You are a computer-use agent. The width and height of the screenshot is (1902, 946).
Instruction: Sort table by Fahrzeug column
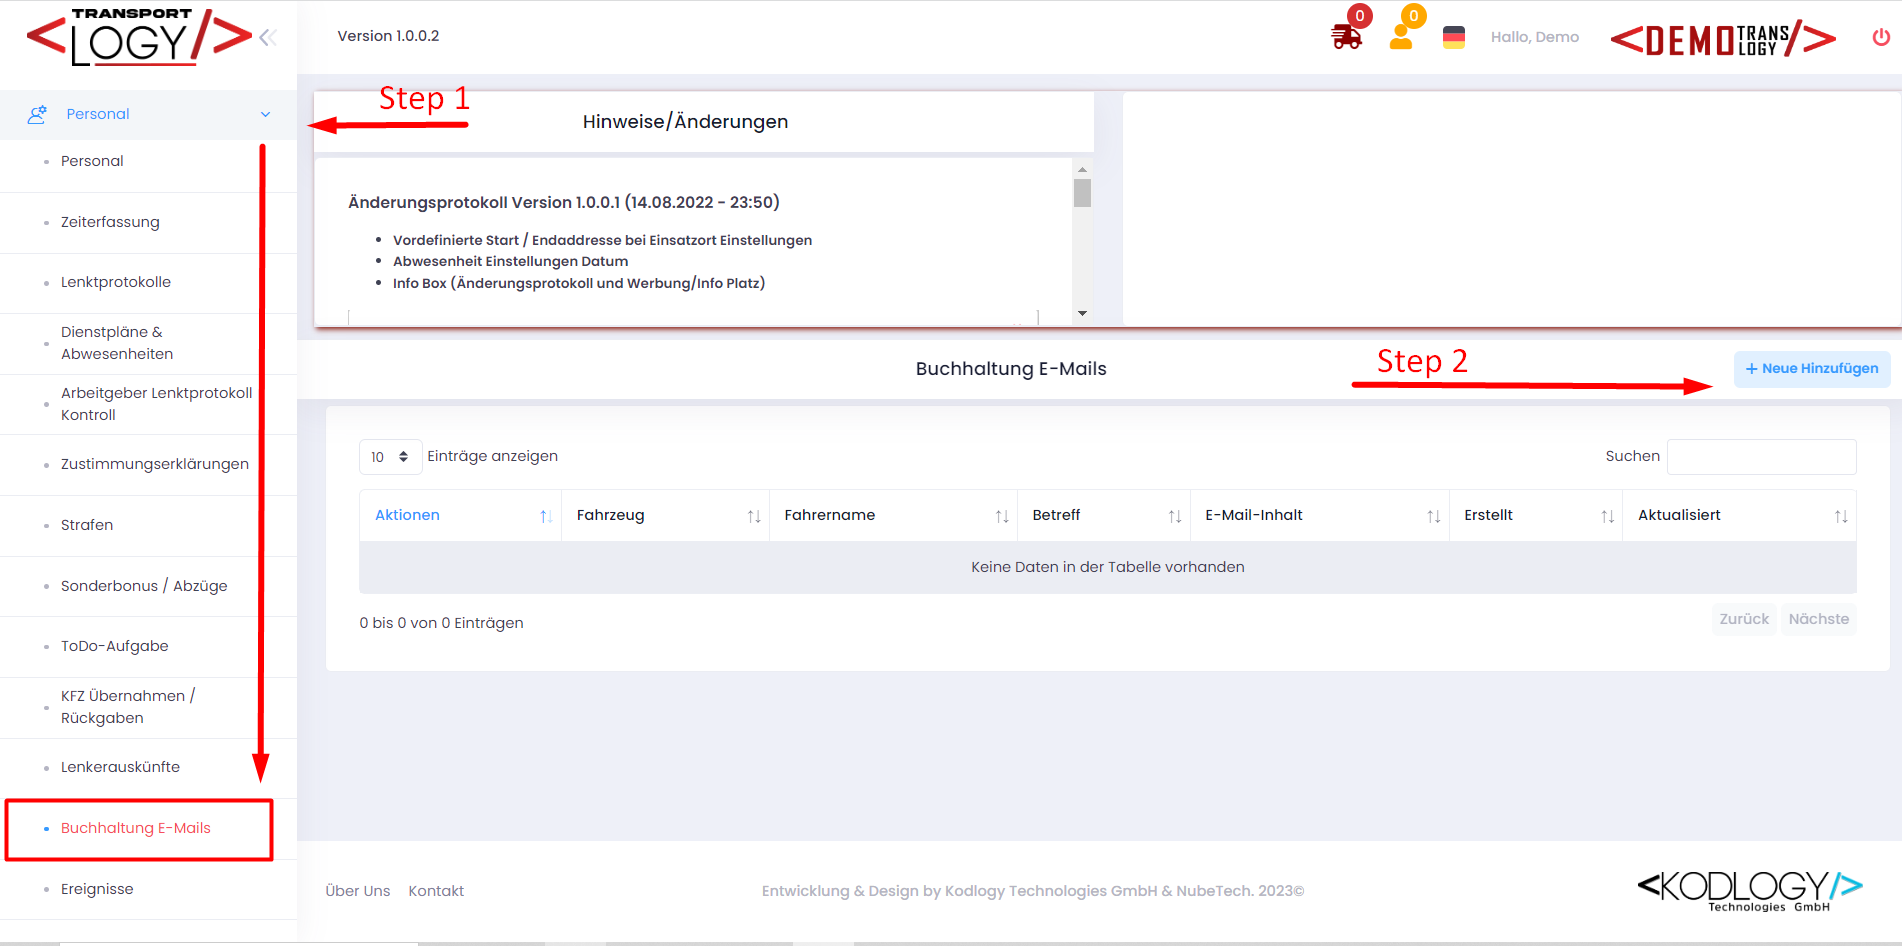[664, 515]
